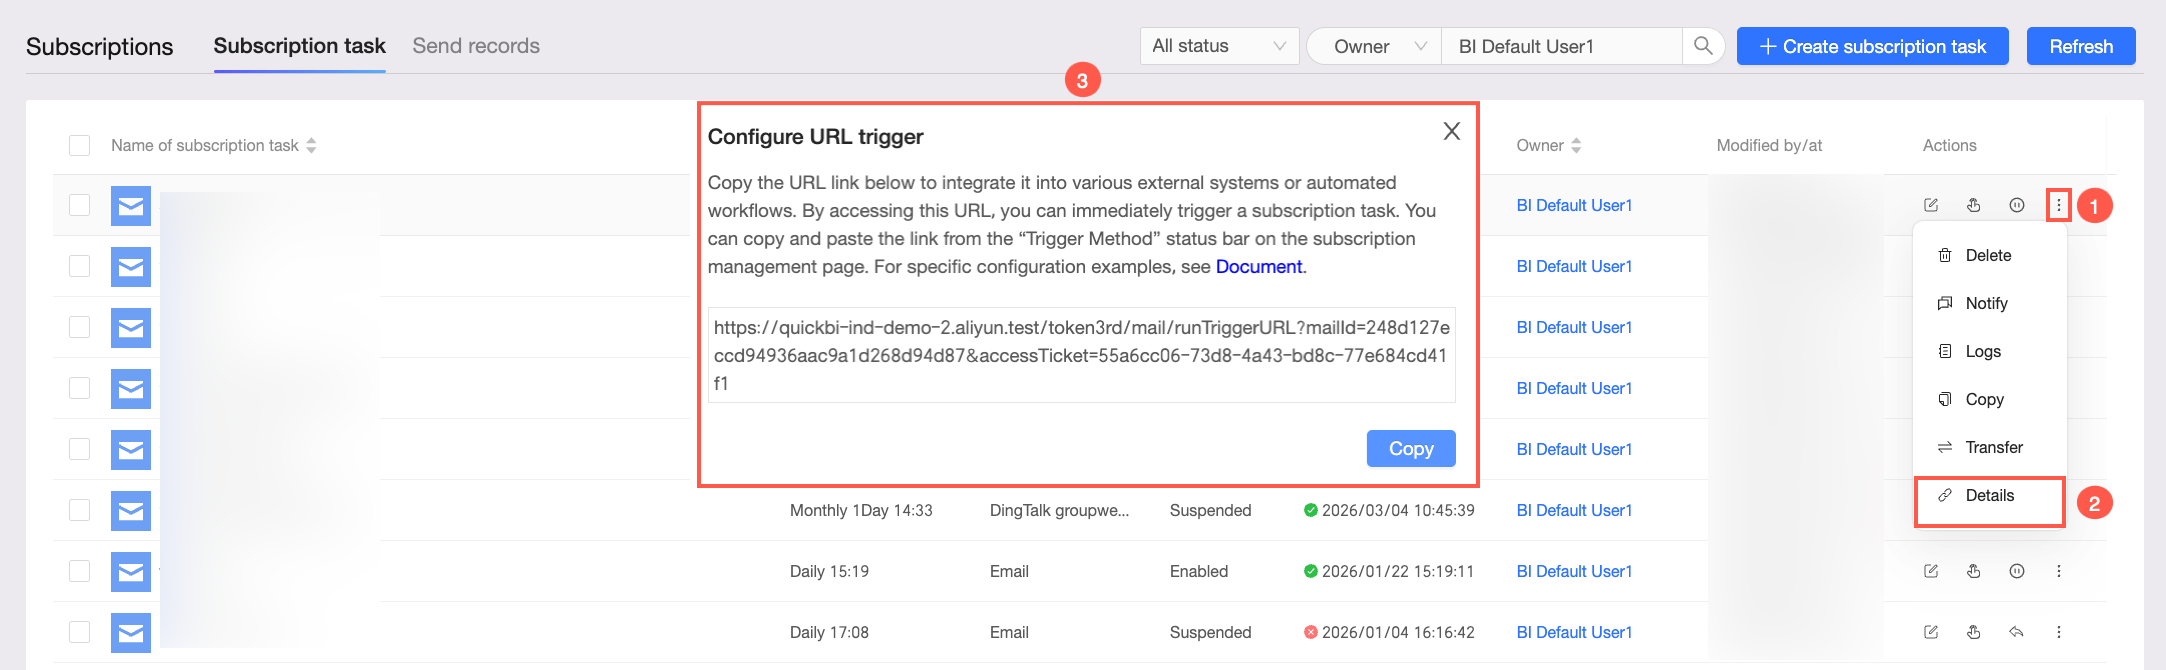Open the Owner search-type dropdown

[1374, 46]
